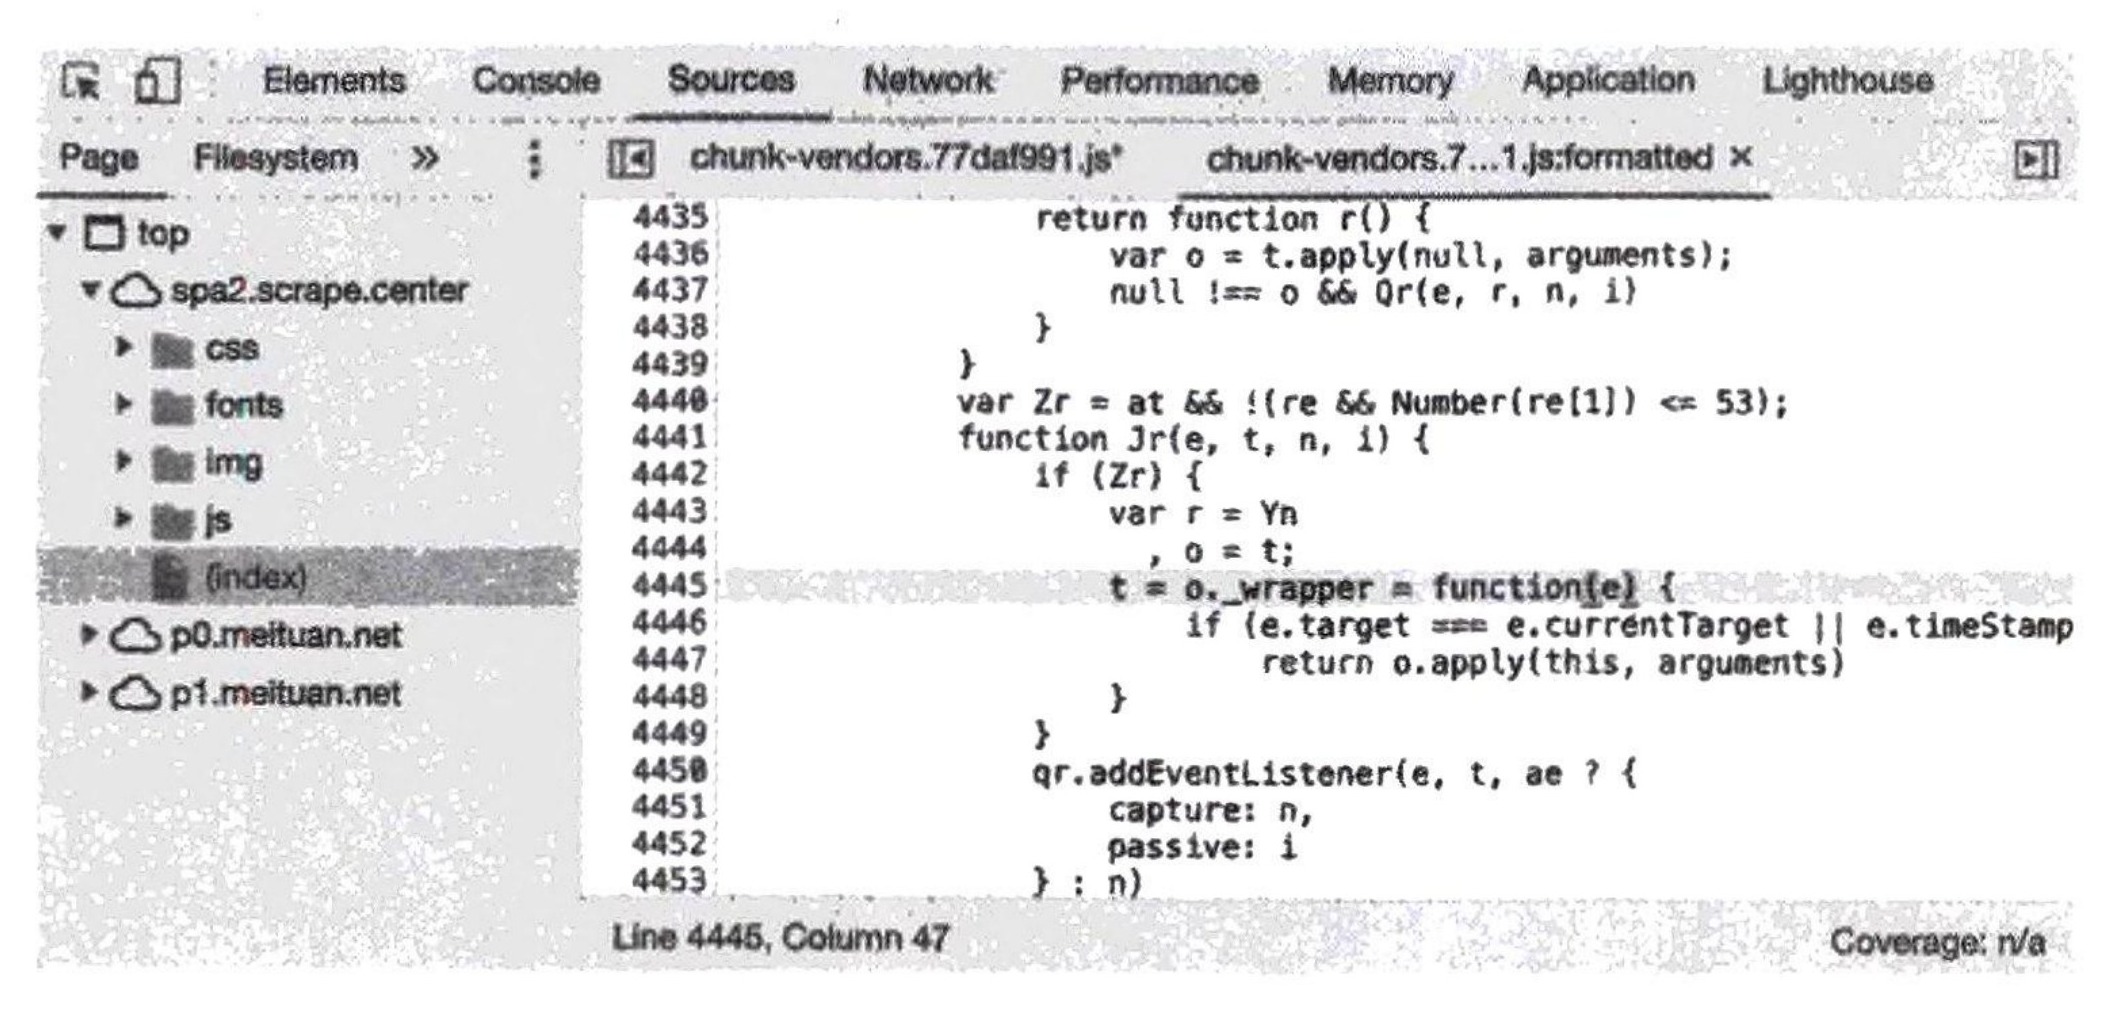Click the css folder icon
The height and width of the screenshot is (1014, 2114).
click(172, 350)
